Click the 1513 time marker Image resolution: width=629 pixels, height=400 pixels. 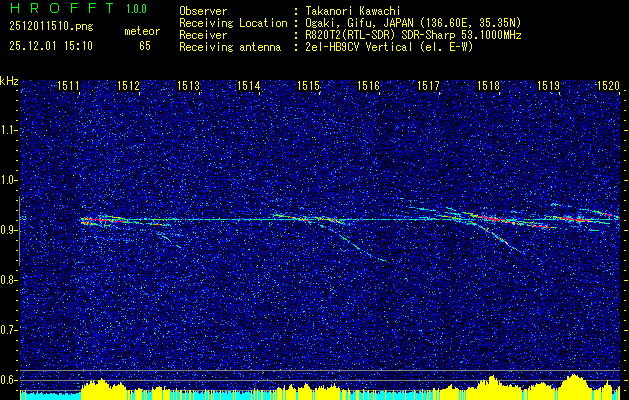[x=188, y=85]
